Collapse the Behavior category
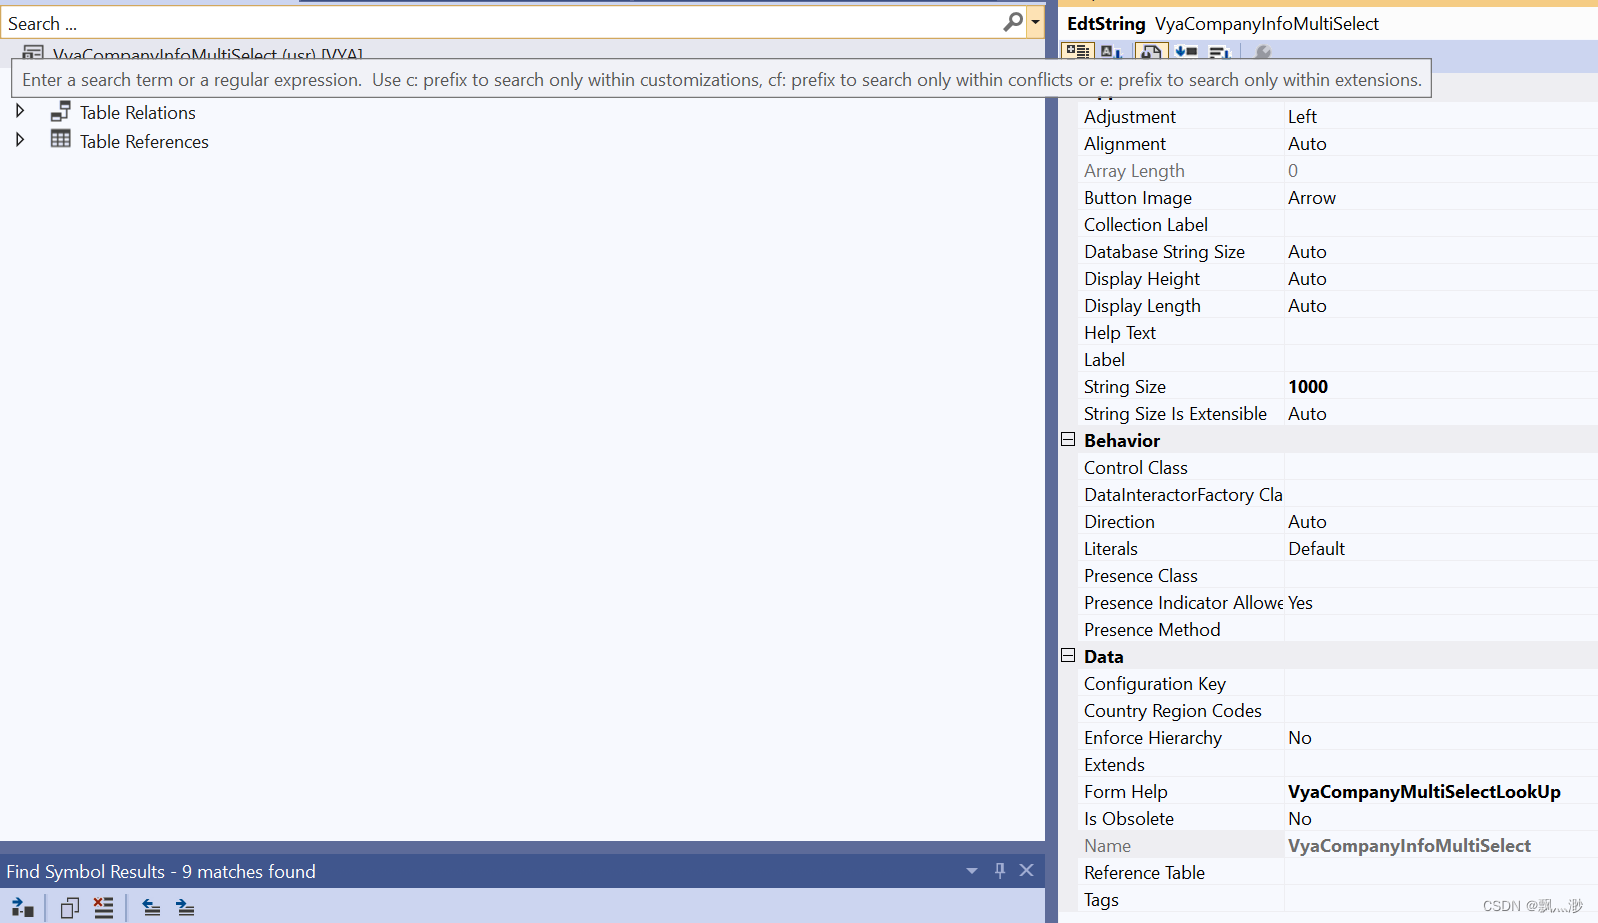Image resolution: width=1598 pixels, height=923 pixels. tap(1068, 440)
